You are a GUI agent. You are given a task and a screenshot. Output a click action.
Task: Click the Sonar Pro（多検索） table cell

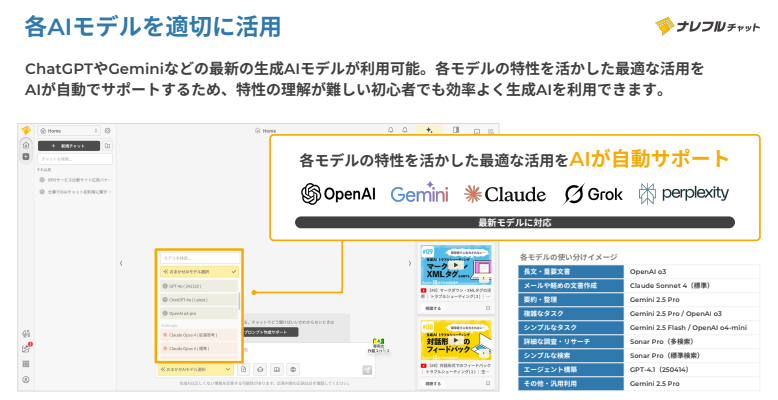692,341
